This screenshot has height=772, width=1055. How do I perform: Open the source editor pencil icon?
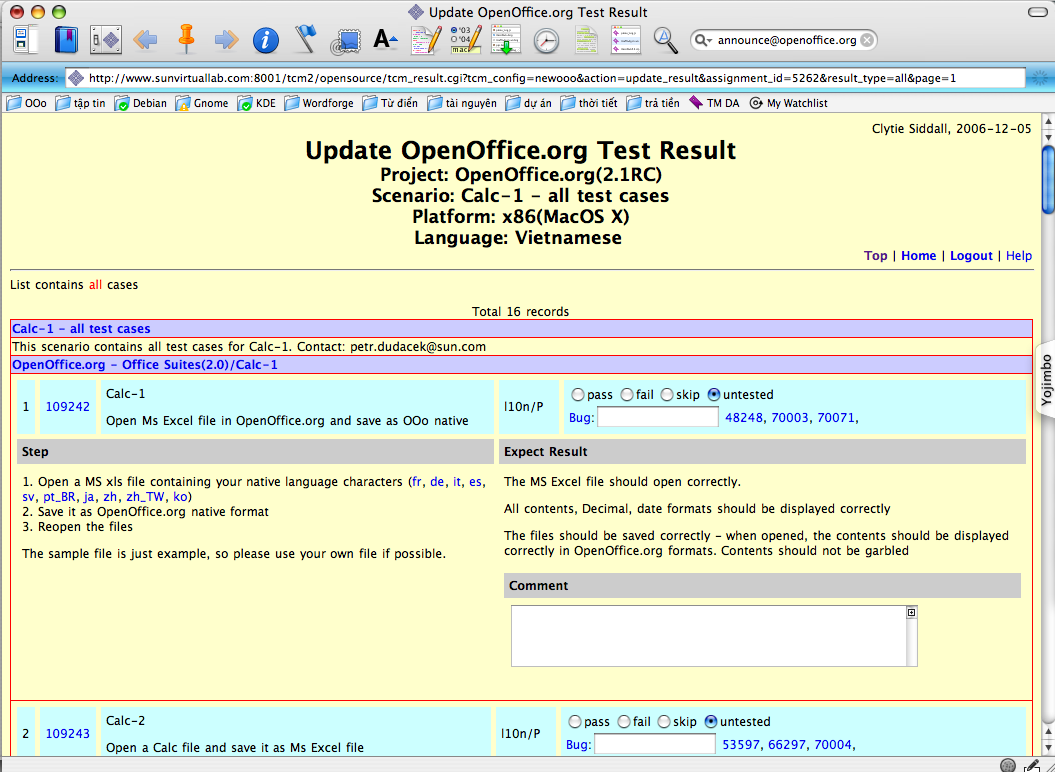tap(426, 40)
